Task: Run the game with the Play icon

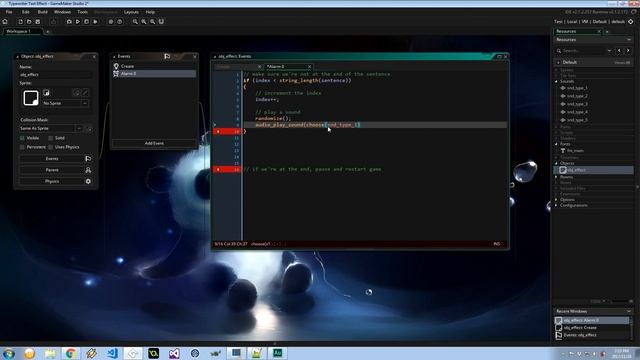Action: click(78, 21)
